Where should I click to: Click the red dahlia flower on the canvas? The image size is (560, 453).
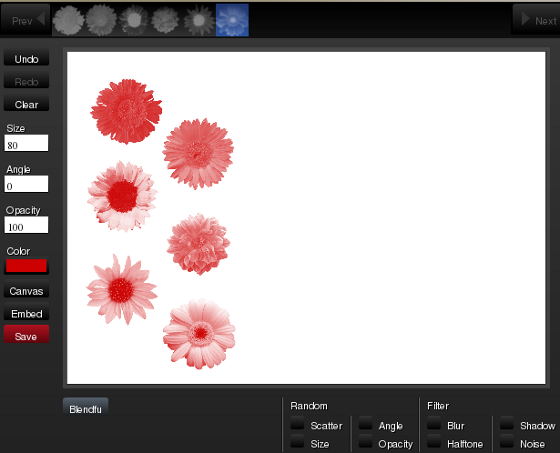[198, 245]
